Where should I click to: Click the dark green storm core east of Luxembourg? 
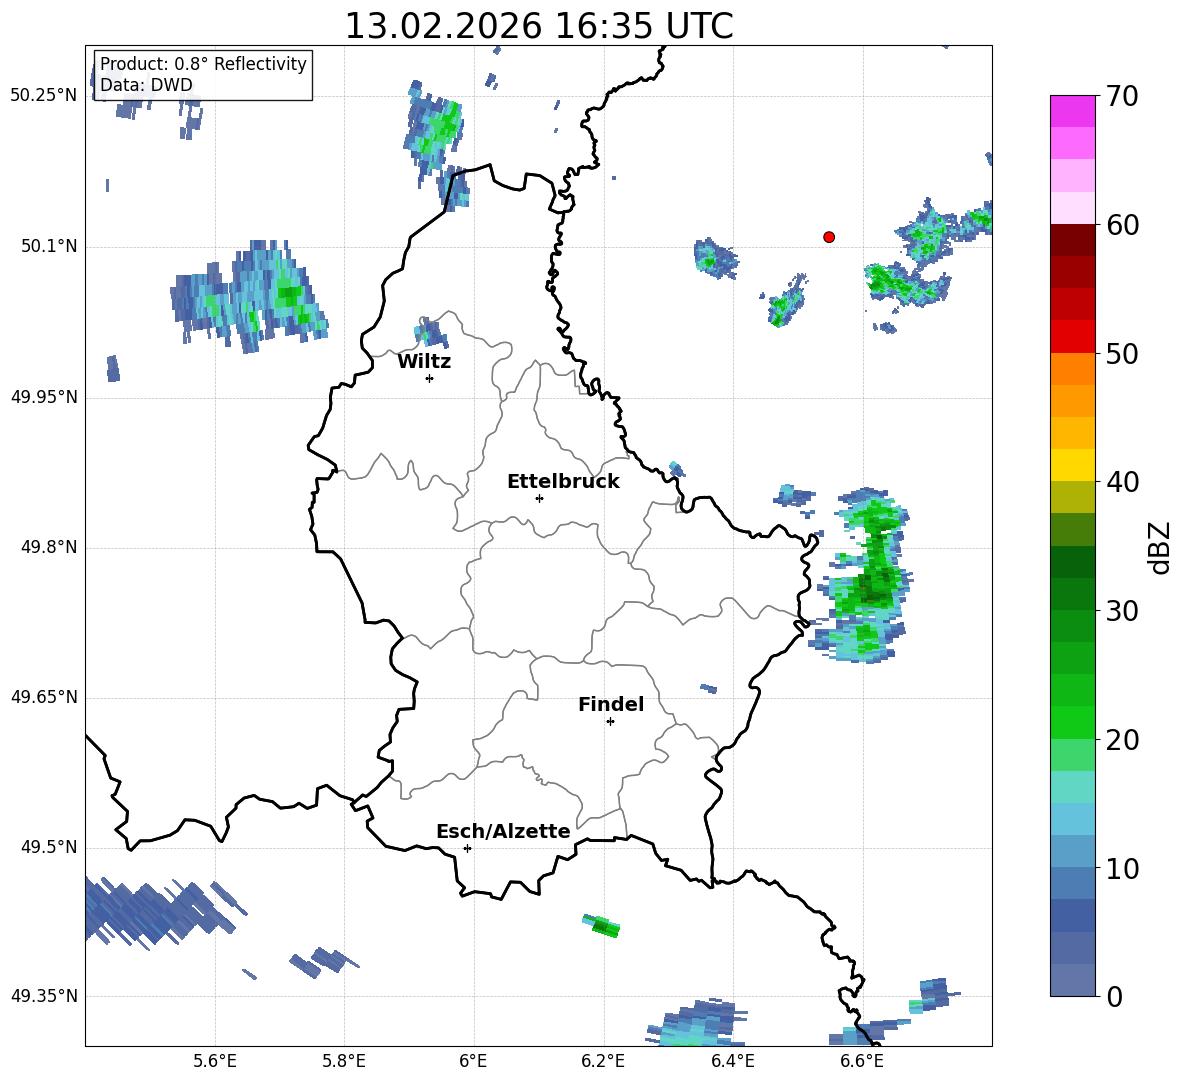[x=874, y=585]
